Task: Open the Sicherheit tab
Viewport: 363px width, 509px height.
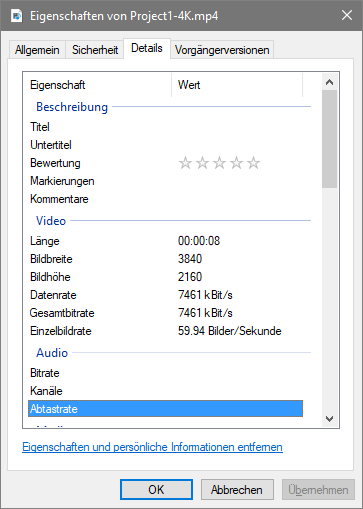Action: (95, 50)
